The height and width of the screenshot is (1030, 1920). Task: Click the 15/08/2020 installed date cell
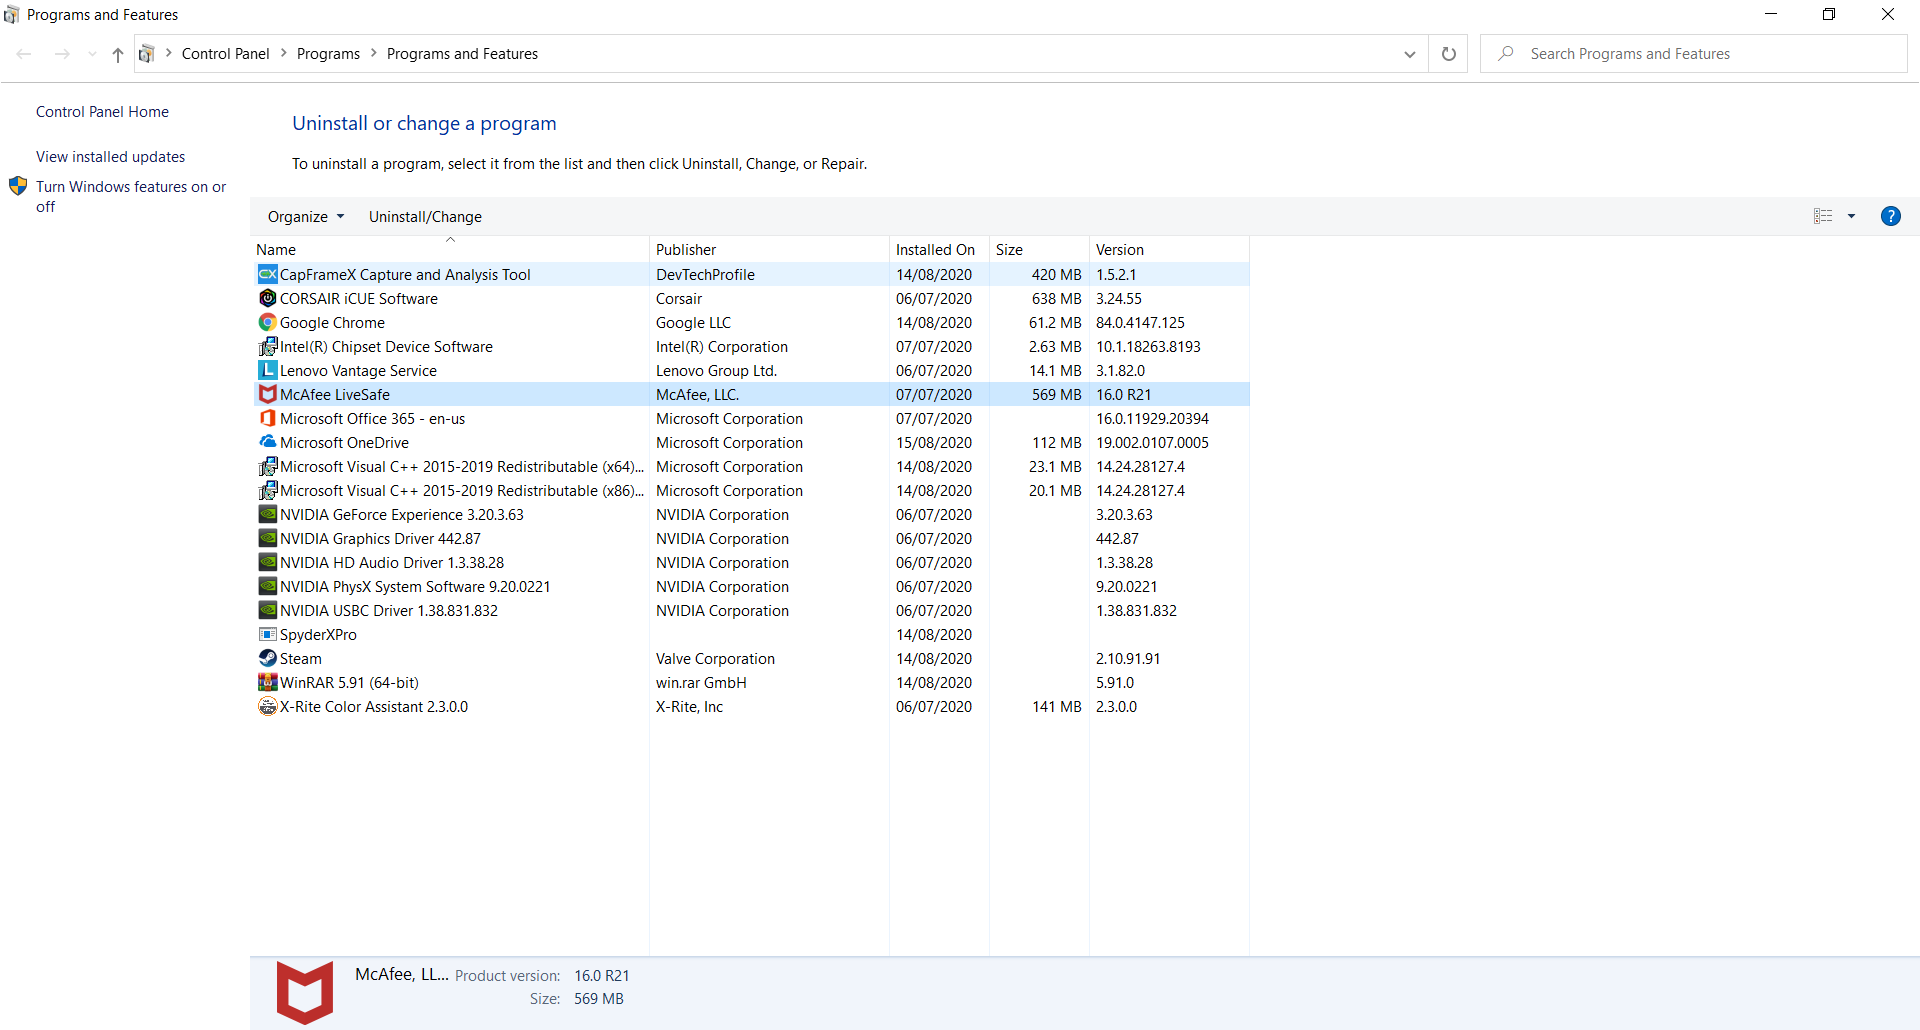click(x=934, y=443)
